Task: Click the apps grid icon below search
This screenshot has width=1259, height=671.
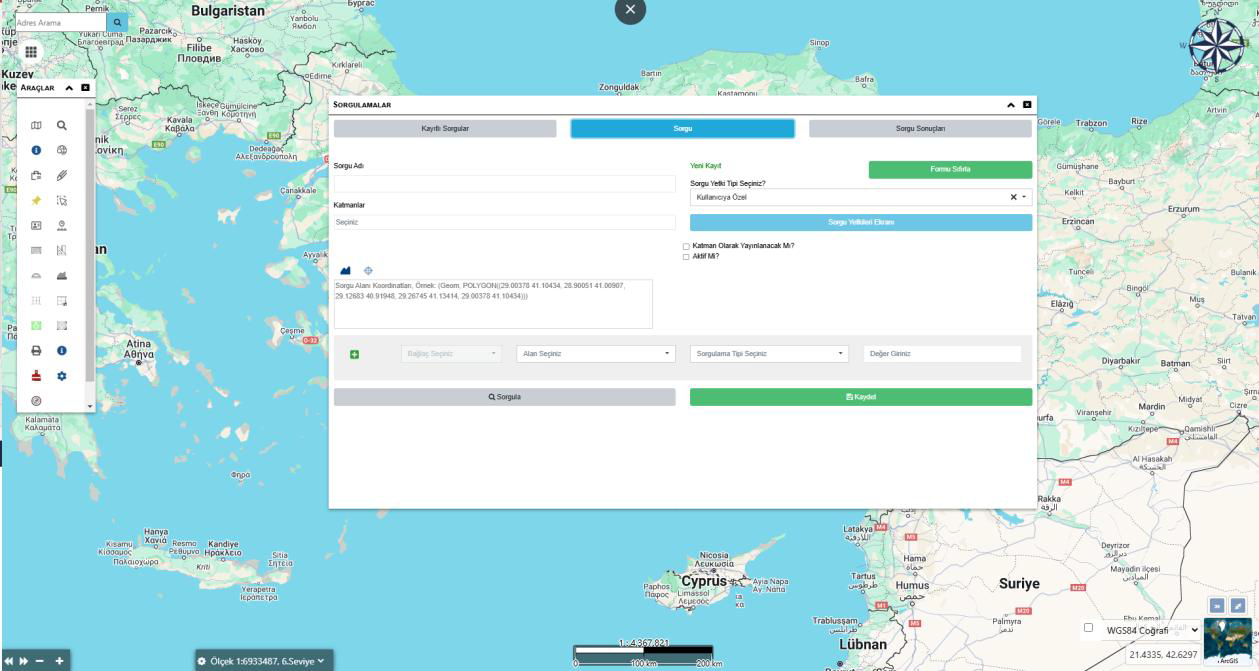Action: pos(31,52)
